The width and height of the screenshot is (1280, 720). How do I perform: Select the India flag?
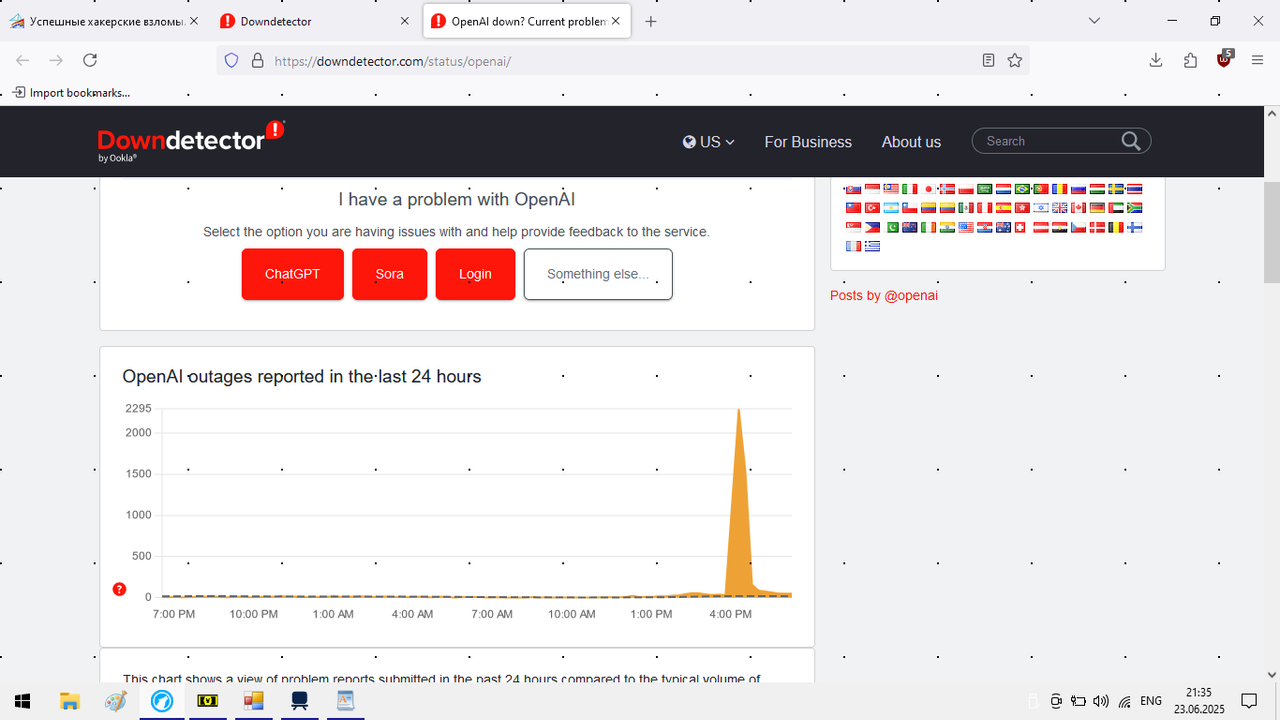[x=947, y=227]
